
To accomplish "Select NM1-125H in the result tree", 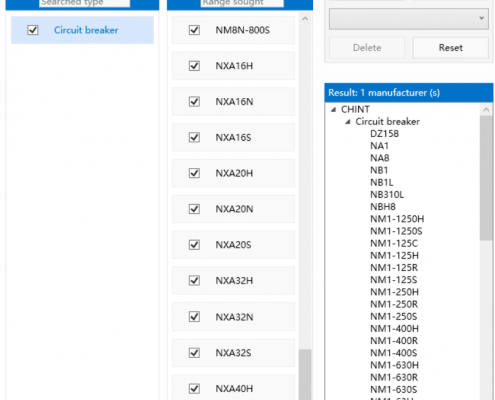I will point(394,256).
